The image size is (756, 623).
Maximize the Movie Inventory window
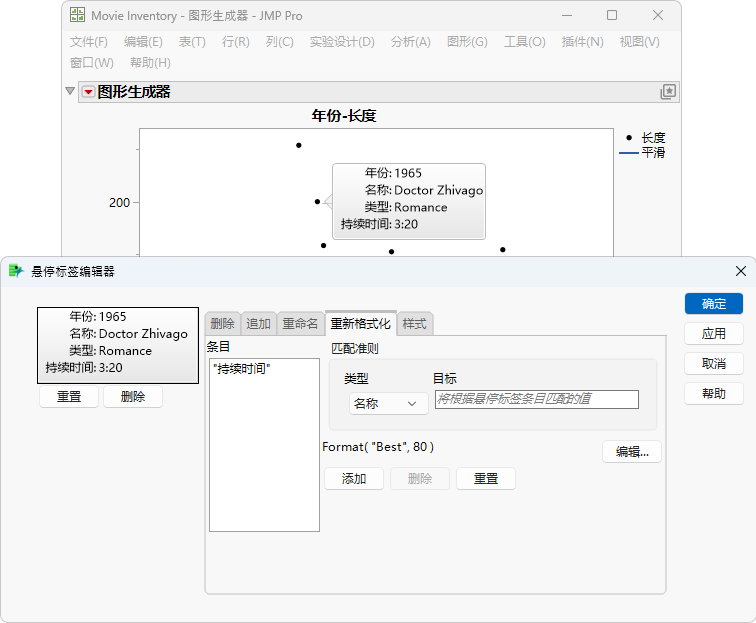[x=612, y=15]
